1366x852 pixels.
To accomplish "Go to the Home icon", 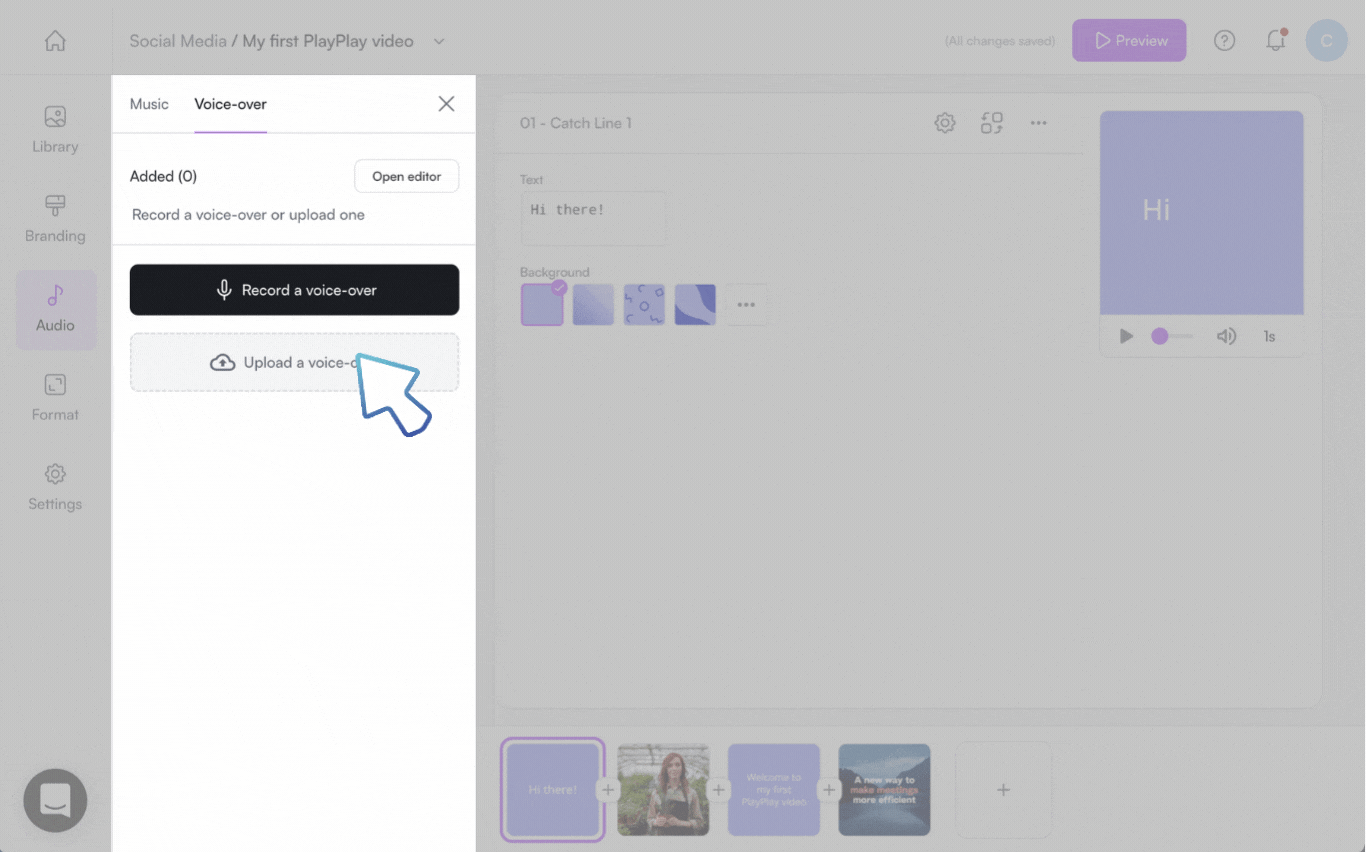I will 55,41.
